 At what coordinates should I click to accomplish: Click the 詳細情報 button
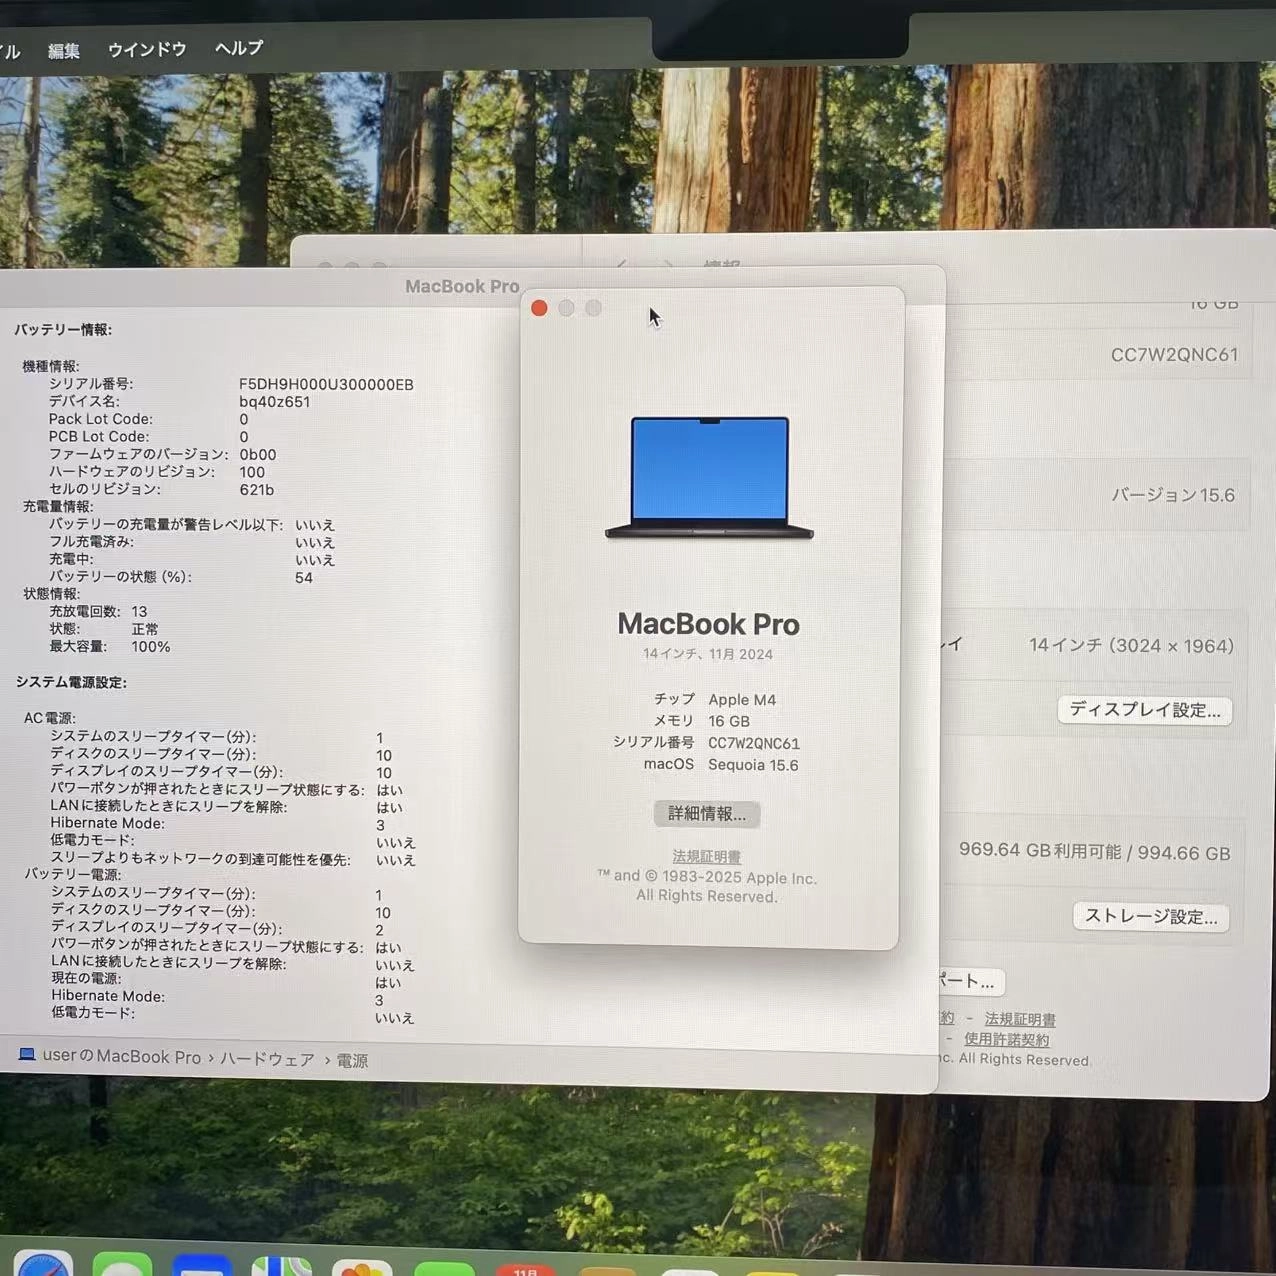(707, 814)
